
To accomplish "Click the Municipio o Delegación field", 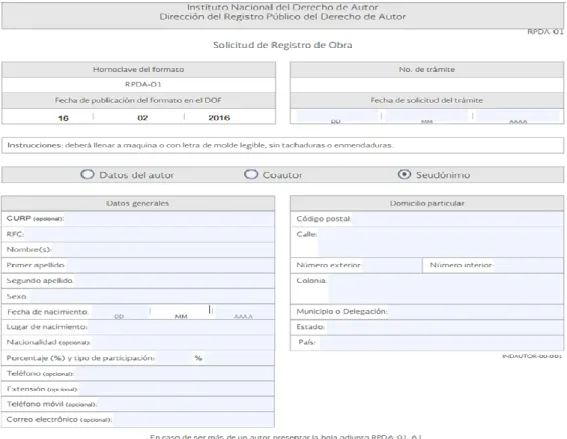I will 476,312.
